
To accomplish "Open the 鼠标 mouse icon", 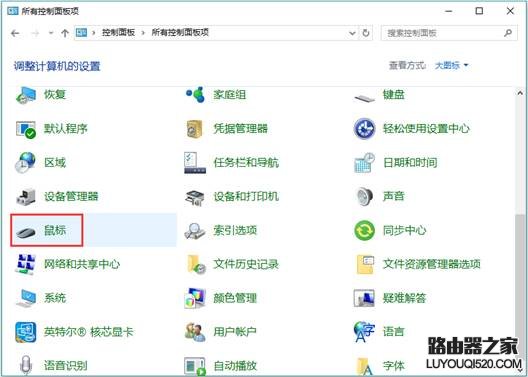I will (26, 232).
